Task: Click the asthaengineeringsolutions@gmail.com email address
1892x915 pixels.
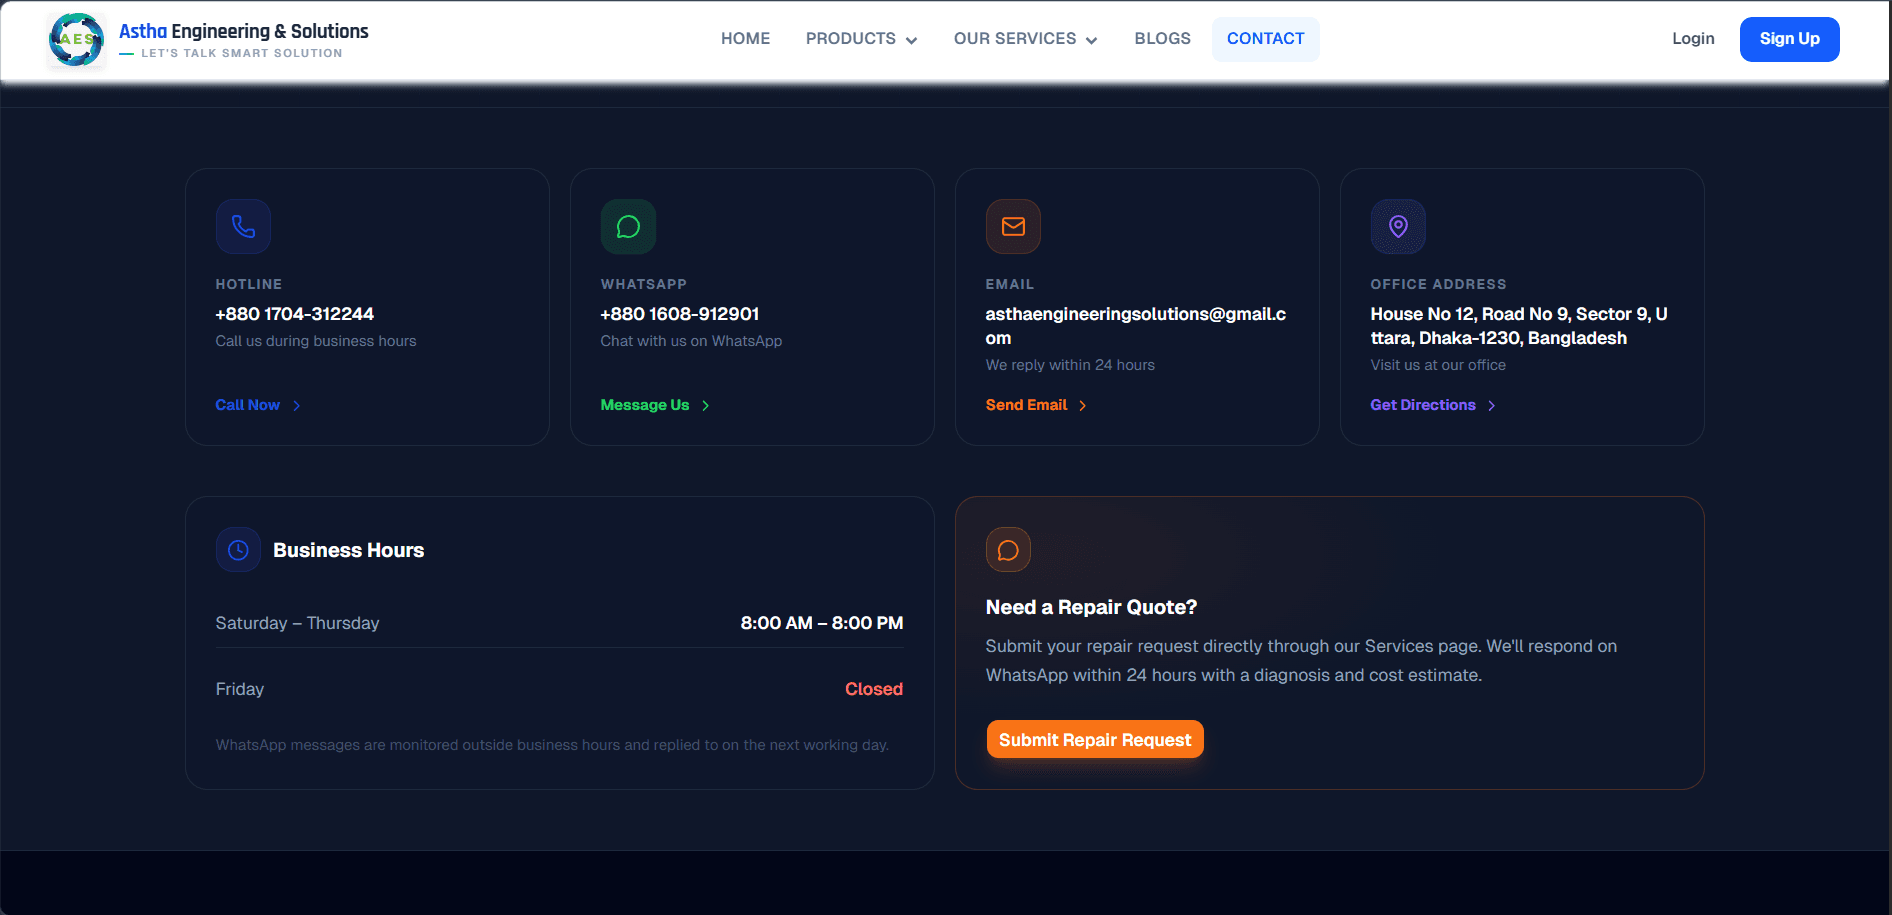Action: click(x=1135, y=326)
